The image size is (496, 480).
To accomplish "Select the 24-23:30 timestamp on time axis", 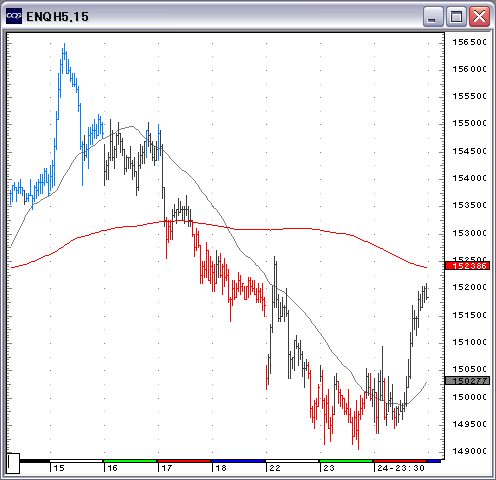I will pos(401,468).
